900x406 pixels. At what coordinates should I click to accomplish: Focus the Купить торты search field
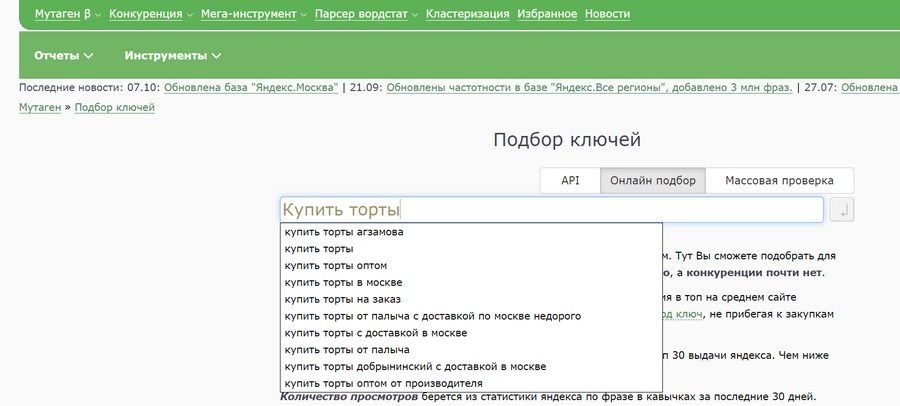pyautogui.click(x=552, y=210)
